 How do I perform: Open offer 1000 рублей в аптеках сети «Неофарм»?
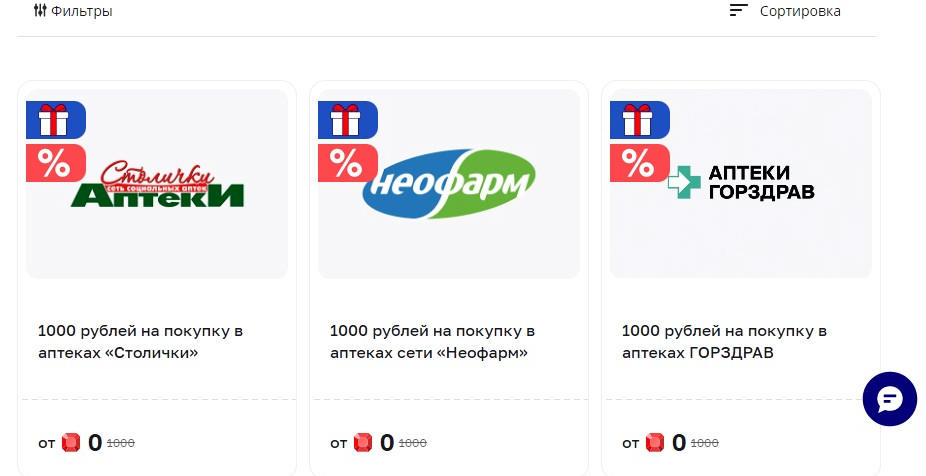[x=432, y=342]
